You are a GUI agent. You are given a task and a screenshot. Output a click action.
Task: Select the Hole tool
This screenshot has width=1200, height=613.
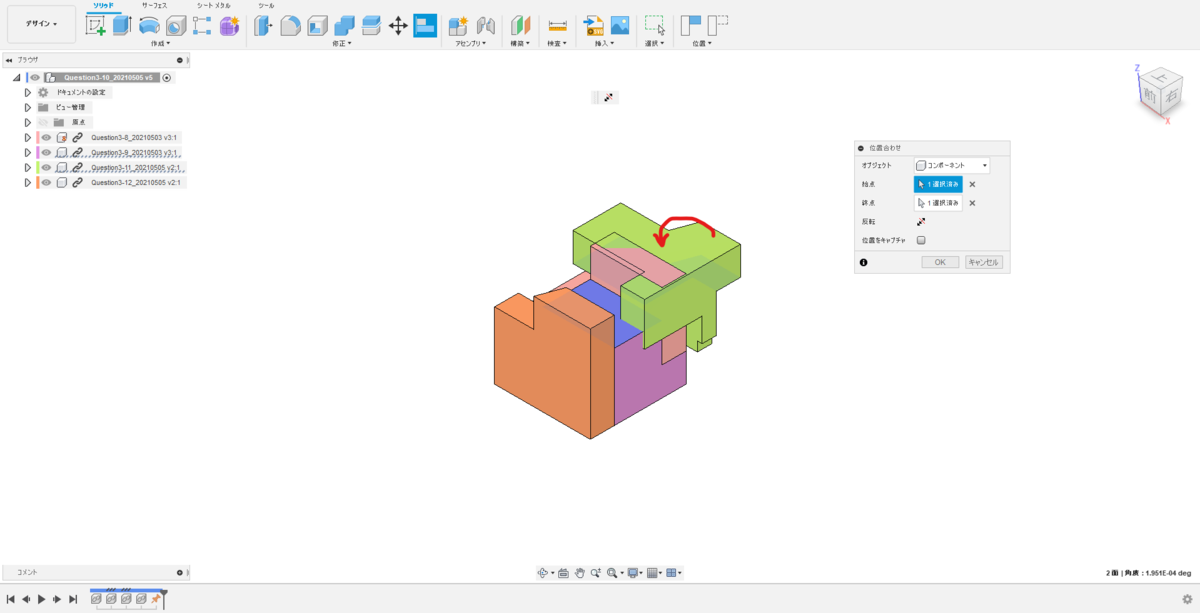point(176,26)
